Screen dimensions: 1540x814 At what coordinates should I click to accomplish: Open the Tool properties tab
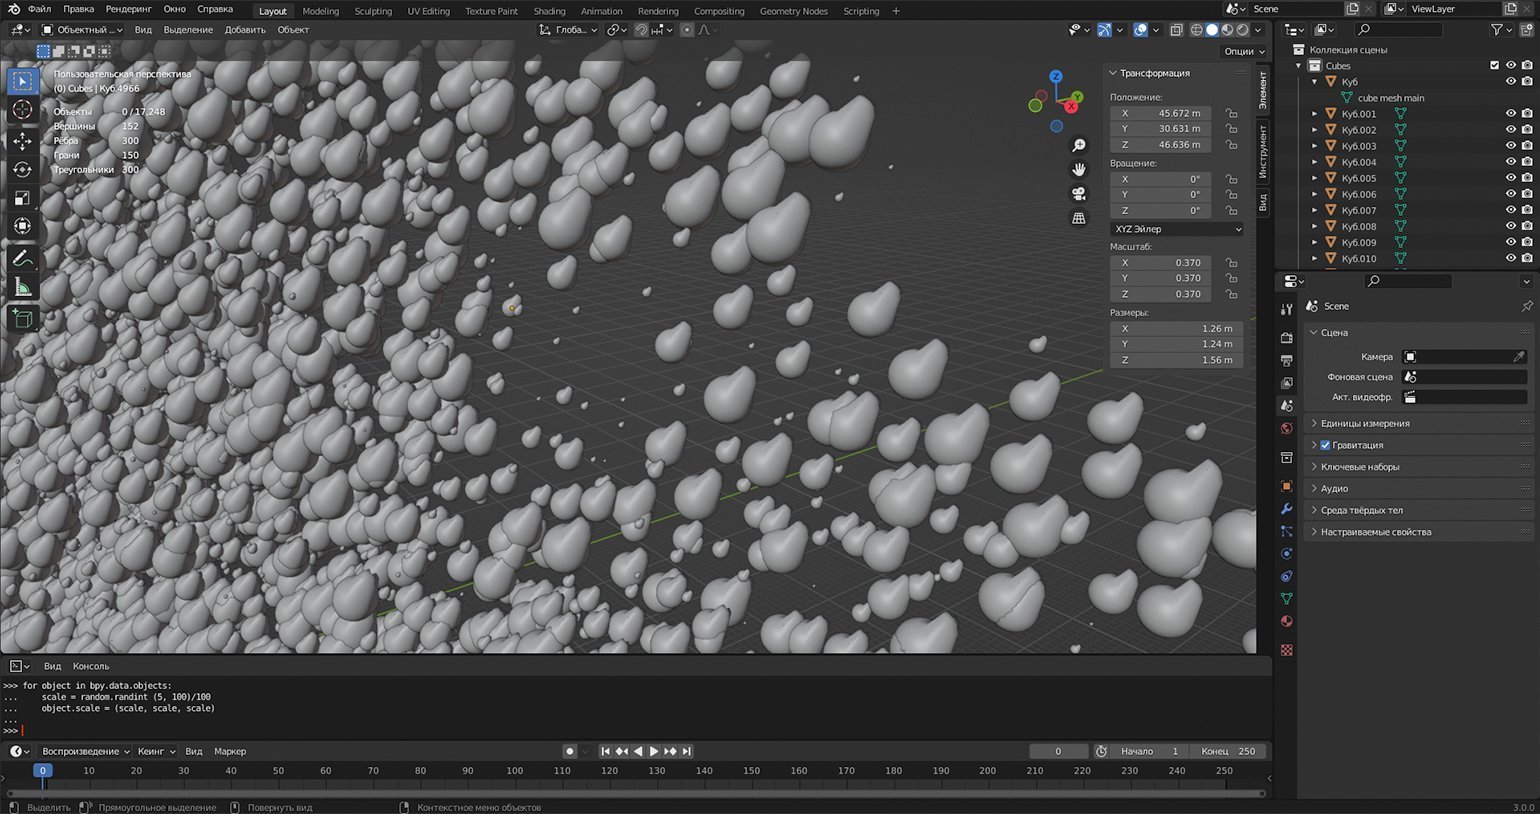[x=1287, y=310]
